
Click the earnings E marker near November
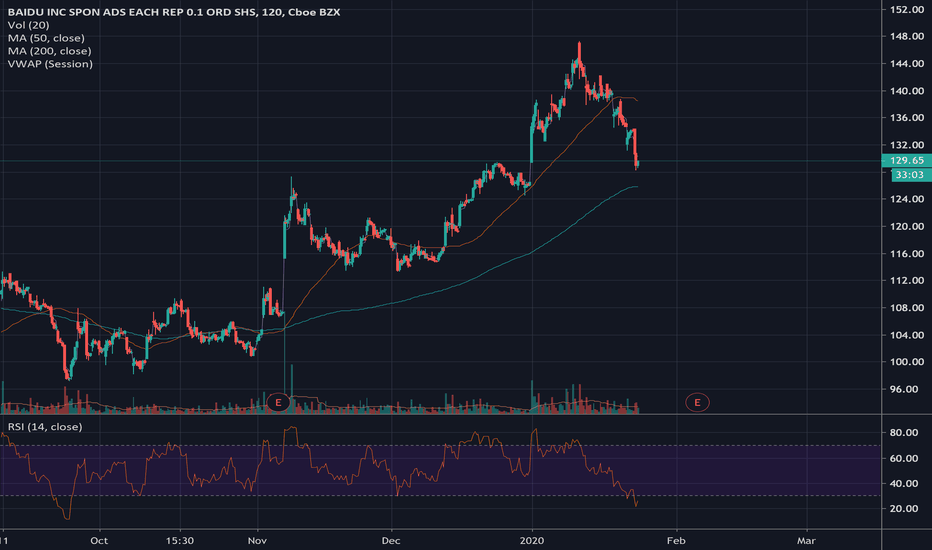(278, 403)
